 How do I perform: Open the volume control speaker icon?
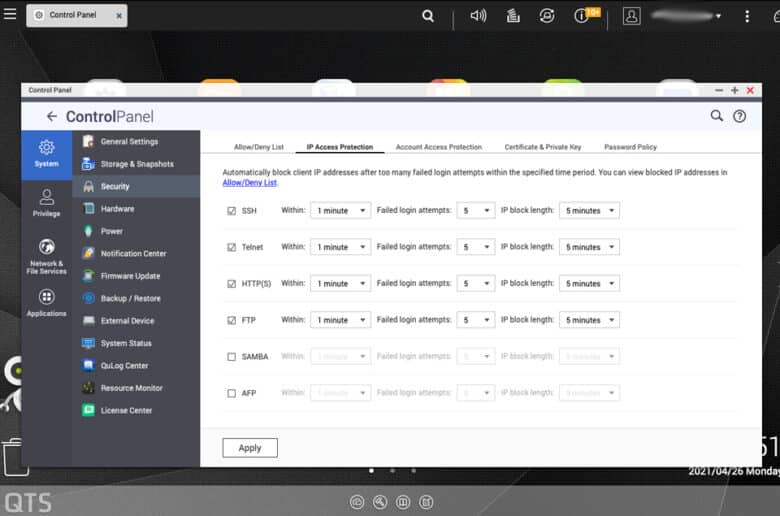(478, 16)
